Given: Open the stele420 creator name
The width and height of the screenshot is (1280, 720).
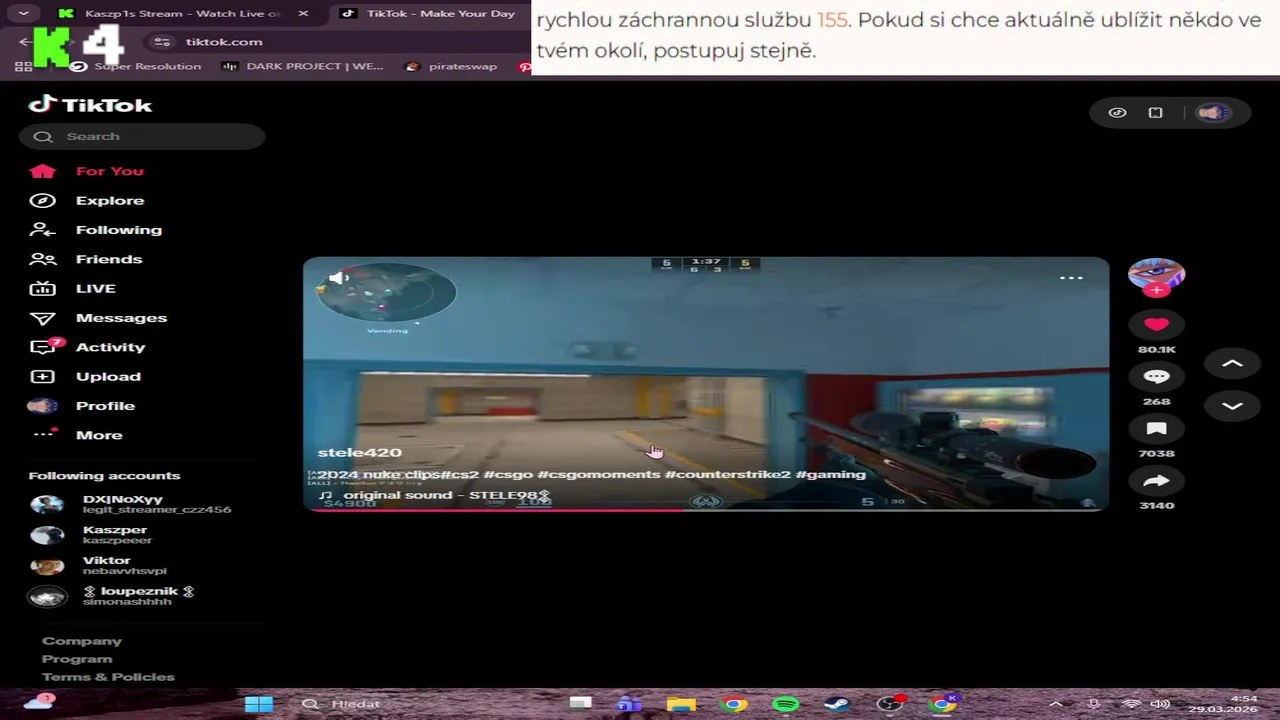Looking at the screenshot, I should click(x=359, y=453).
